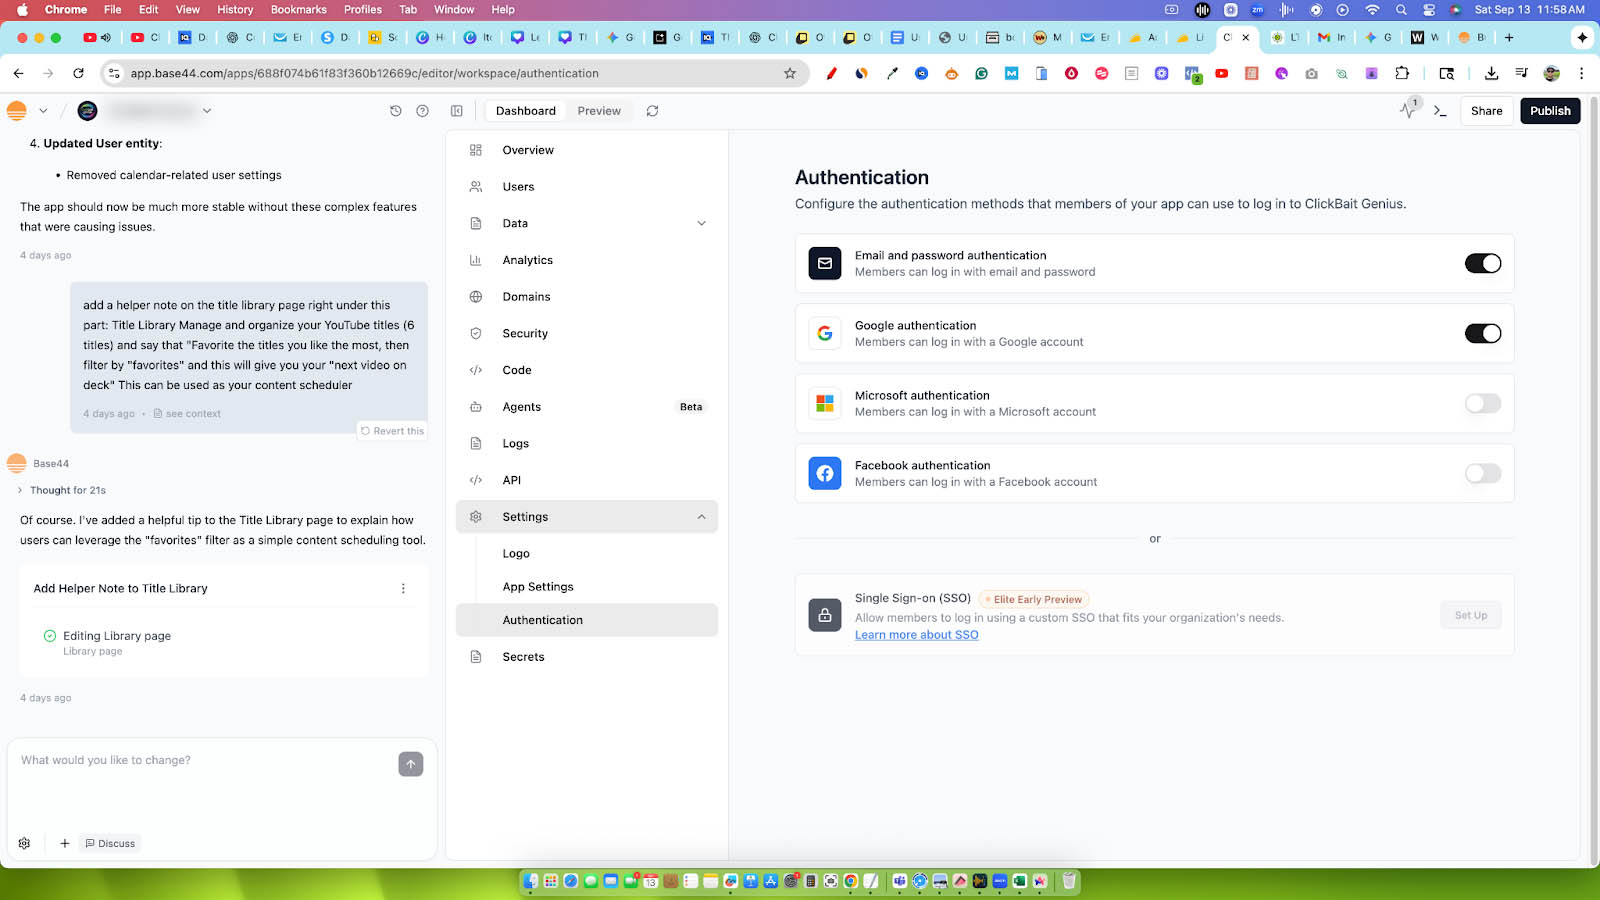The height and width of the screenshot is (900, 1600).
Task: Select Analytics in the sidebar
Action: pyautogui.click(x=527, y=260)
